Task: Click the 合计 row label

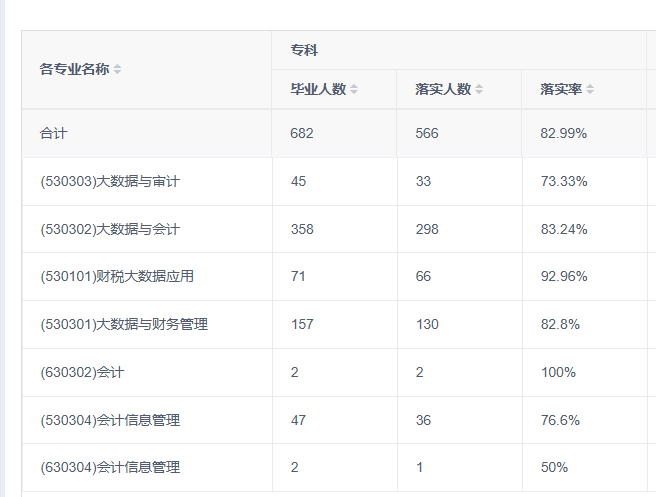Action: 53,133
